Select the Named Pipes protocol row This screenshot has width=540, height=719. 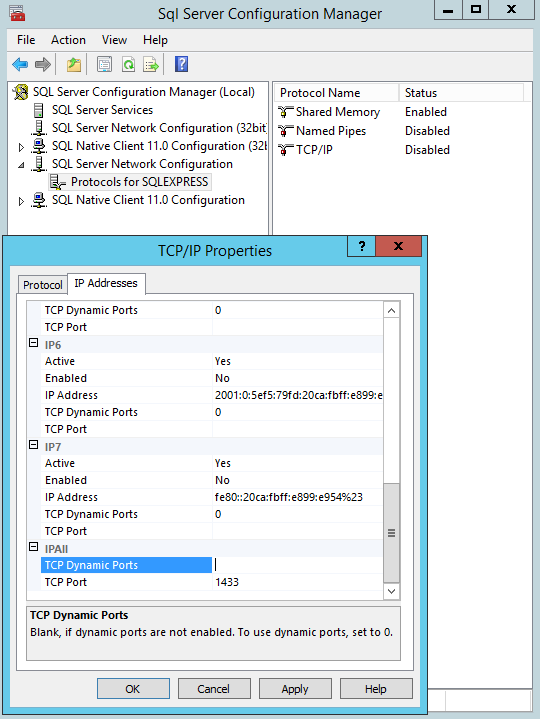pyautogui.click(x=331, y=131)
